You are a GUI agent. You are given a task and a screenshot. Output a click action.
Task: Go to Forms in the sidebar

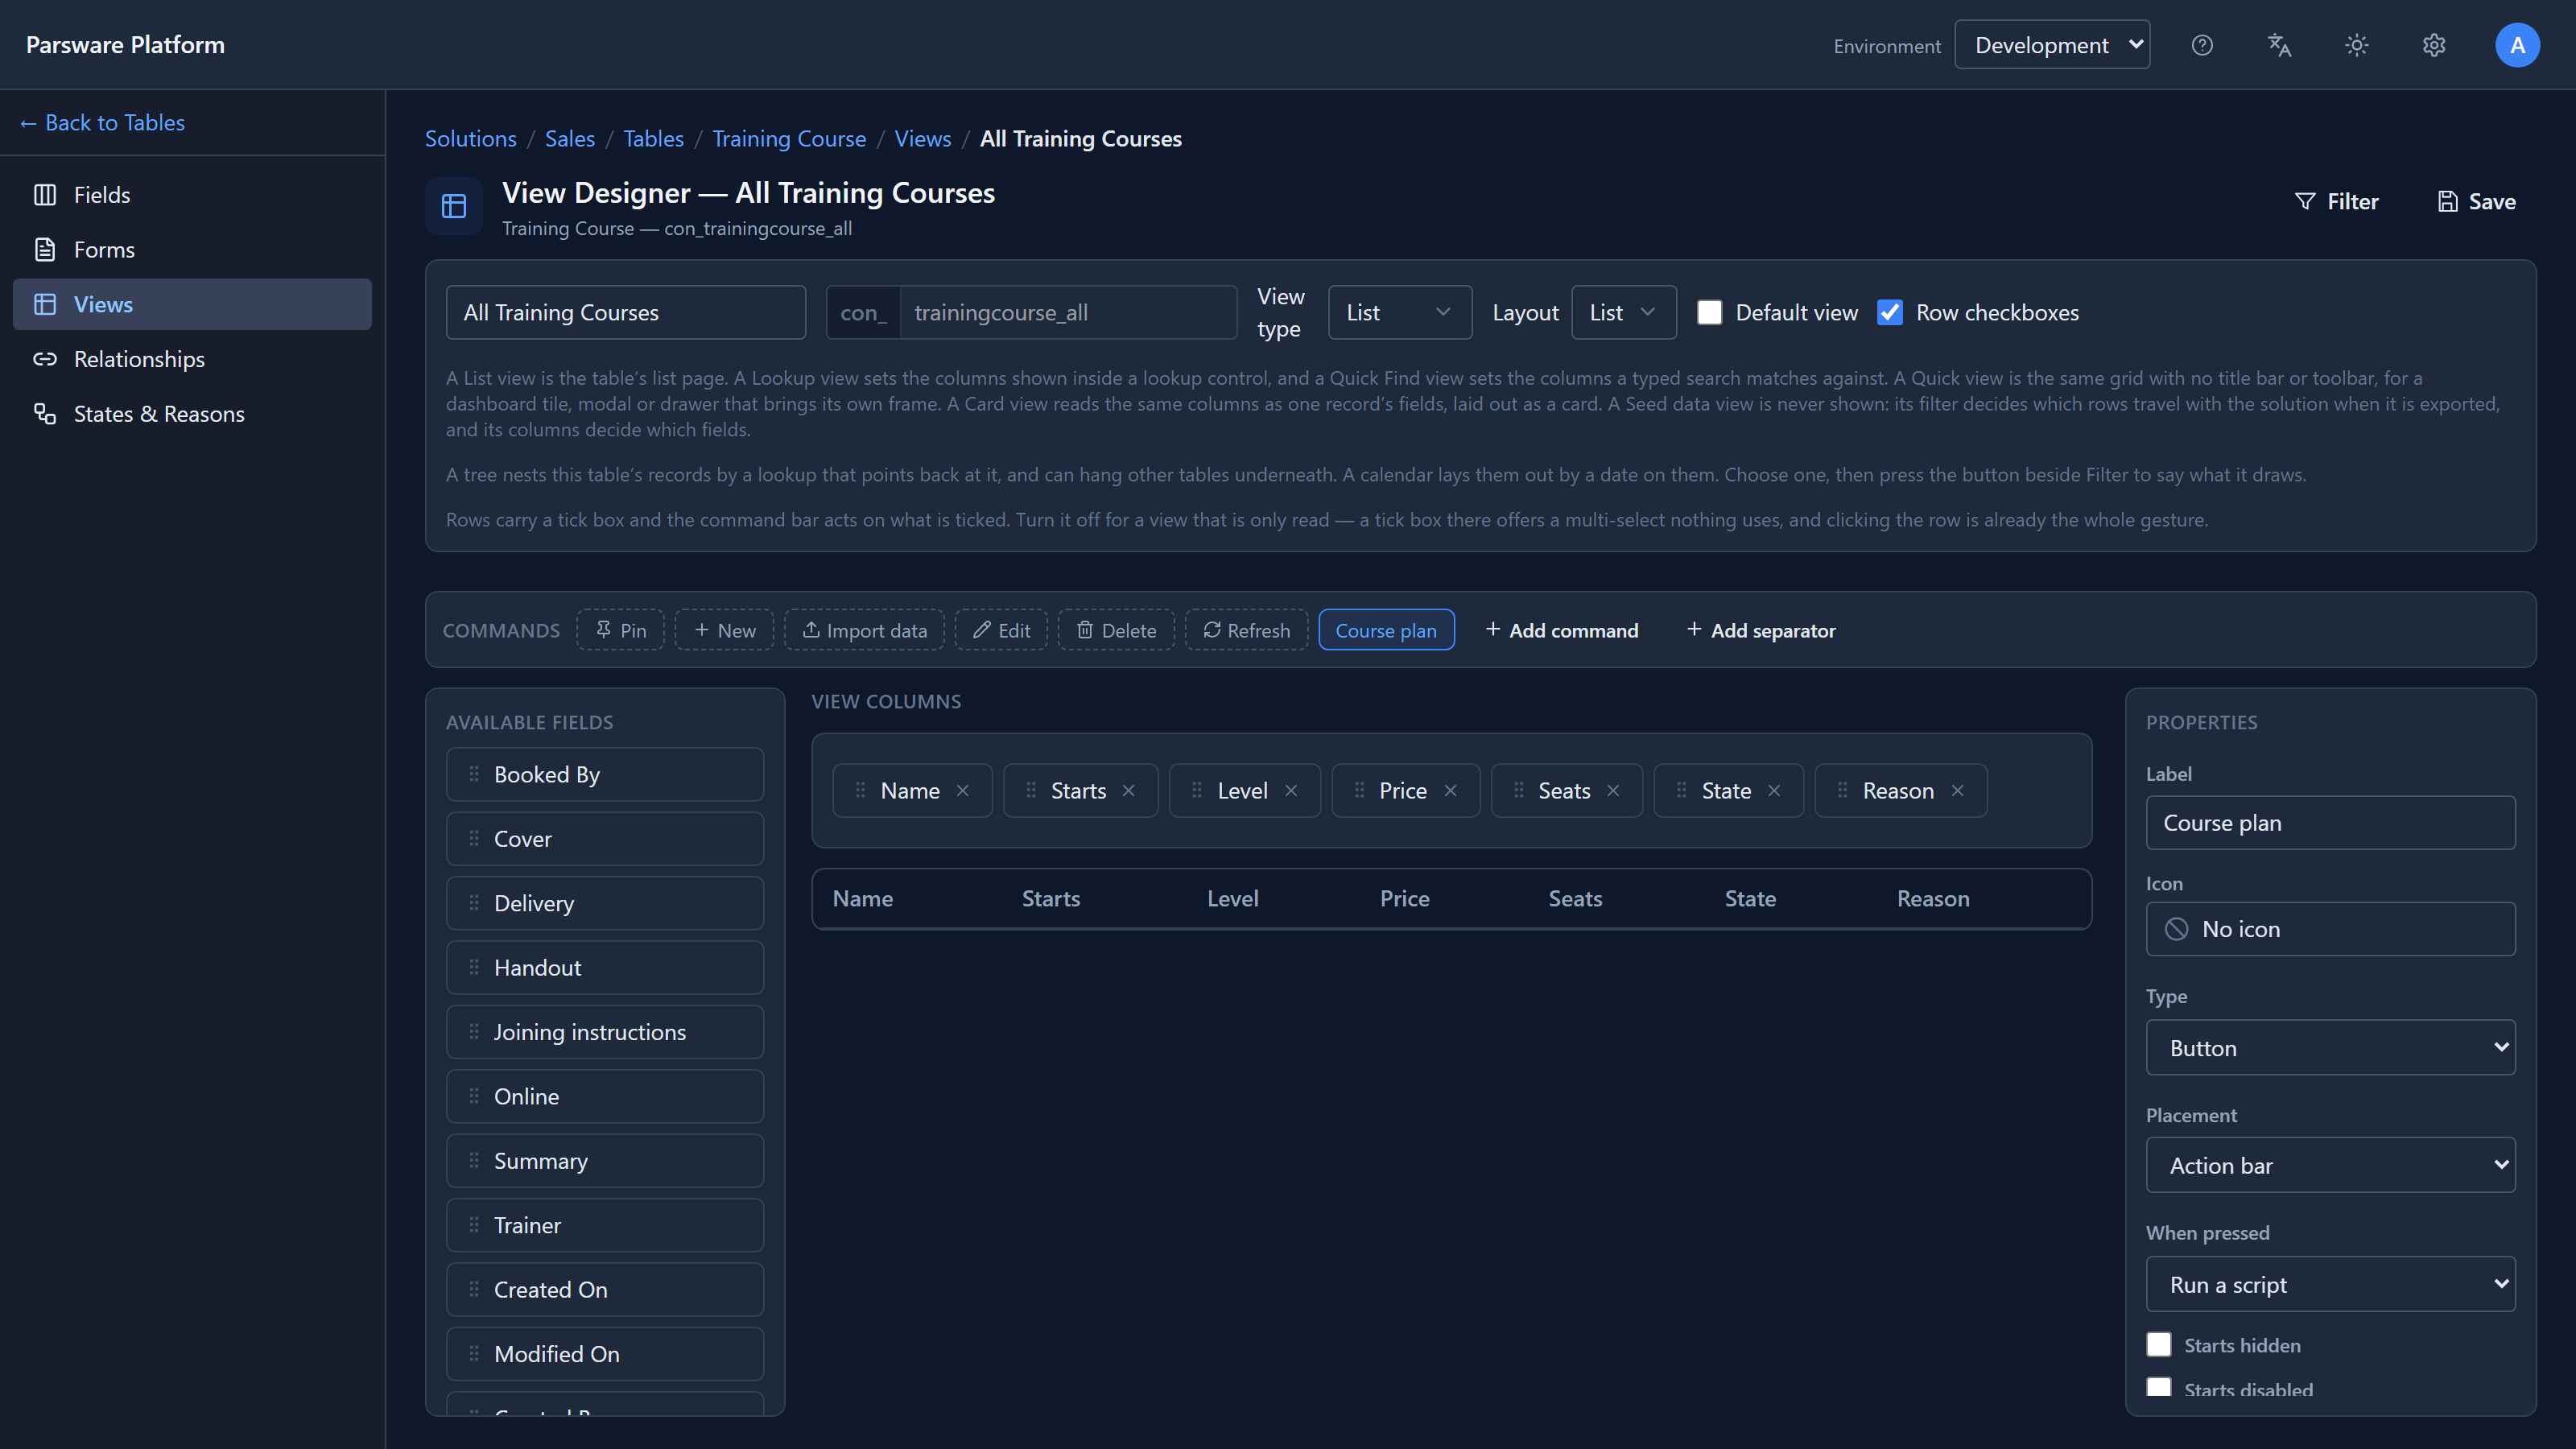coord(192,250)
